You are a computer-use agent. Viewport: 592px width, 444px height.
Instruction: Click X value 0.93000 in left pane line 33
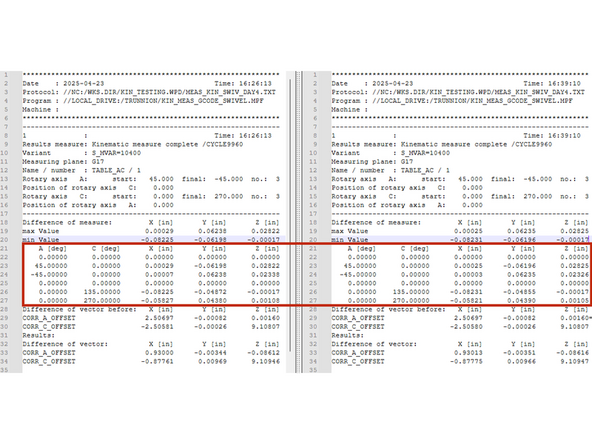coord(159,353)
